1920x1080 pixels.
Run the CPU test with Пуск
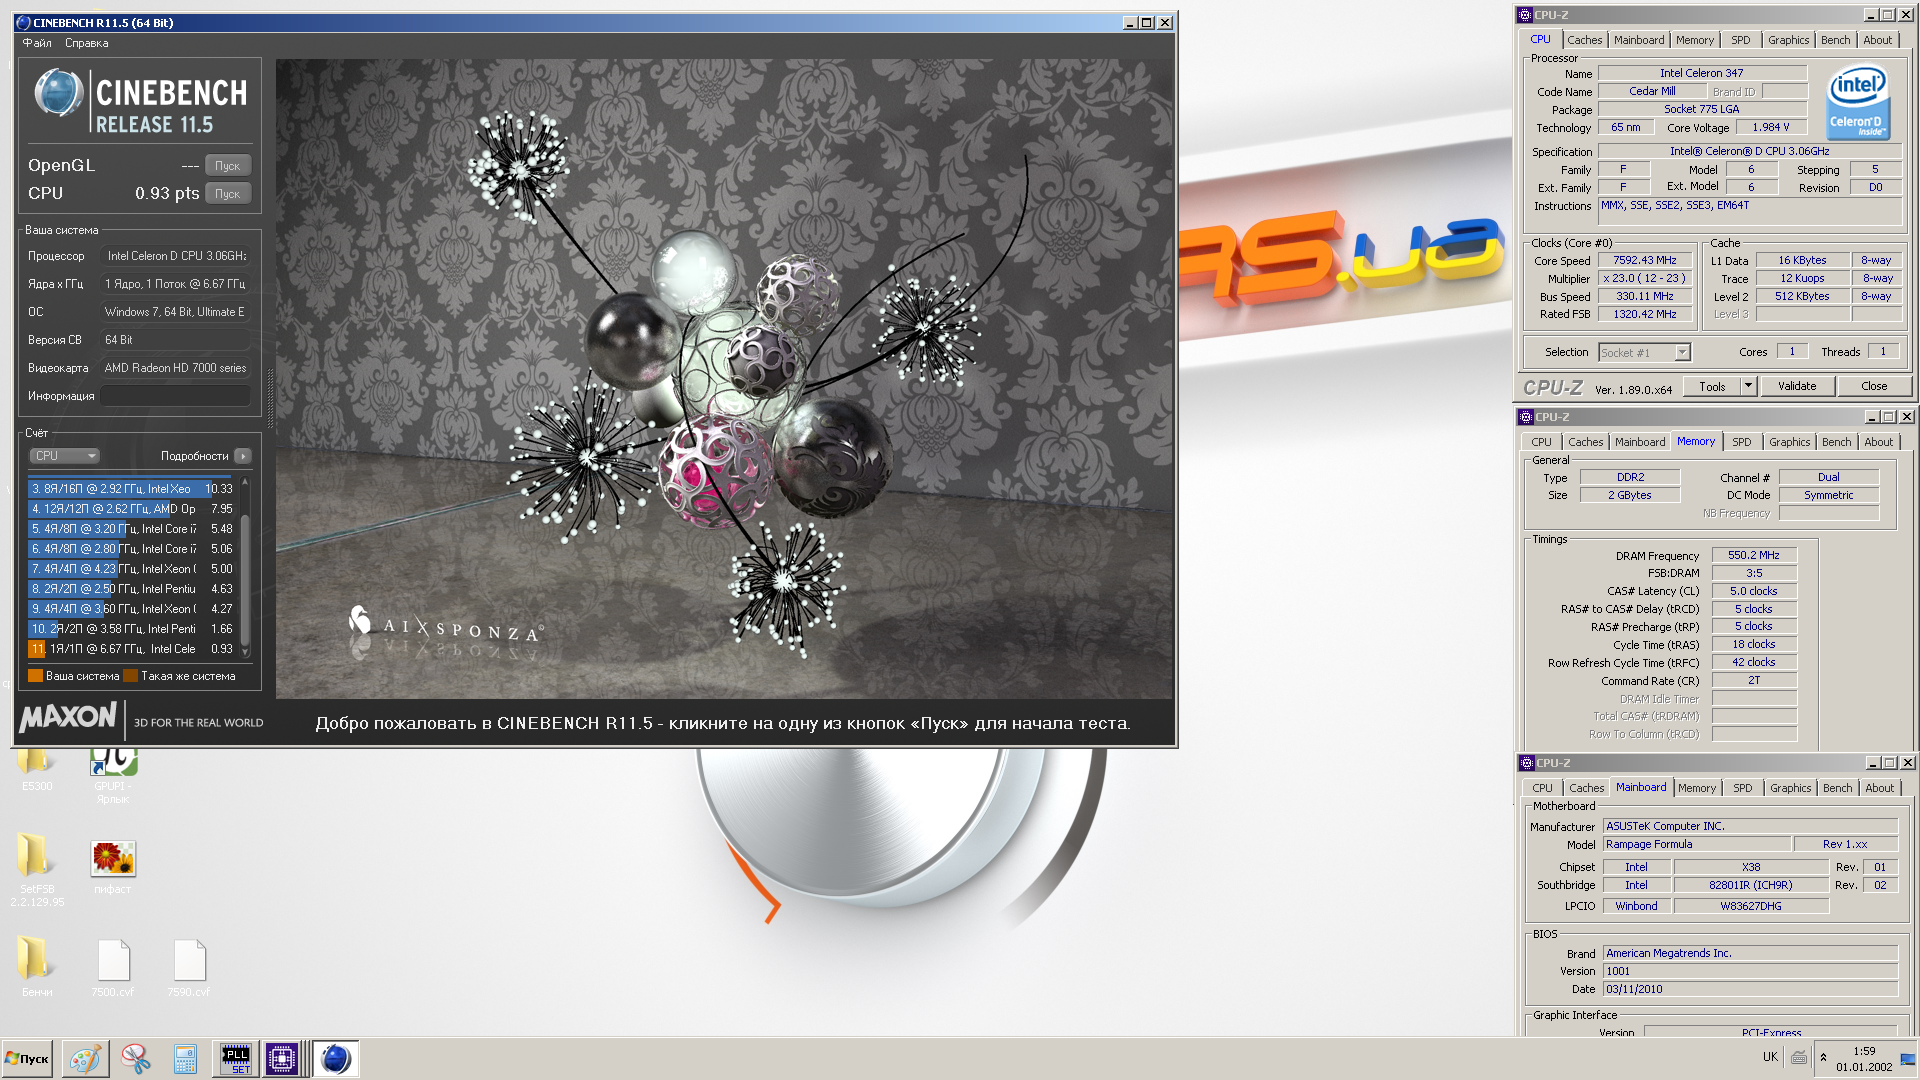(228, 194)
